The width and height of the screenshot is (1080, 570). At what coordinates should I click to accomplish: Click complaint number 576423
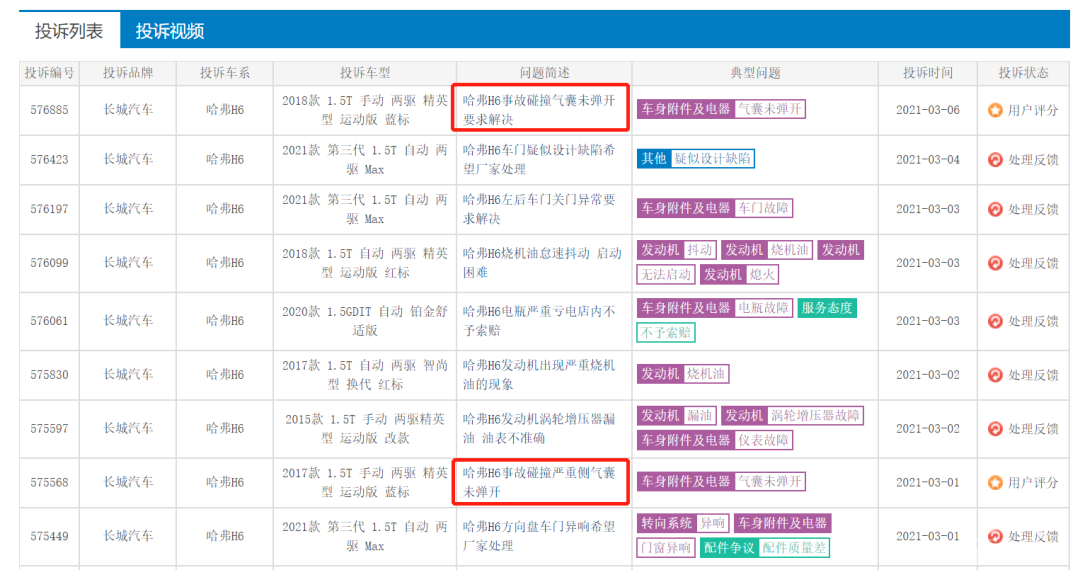coord(50,160)
